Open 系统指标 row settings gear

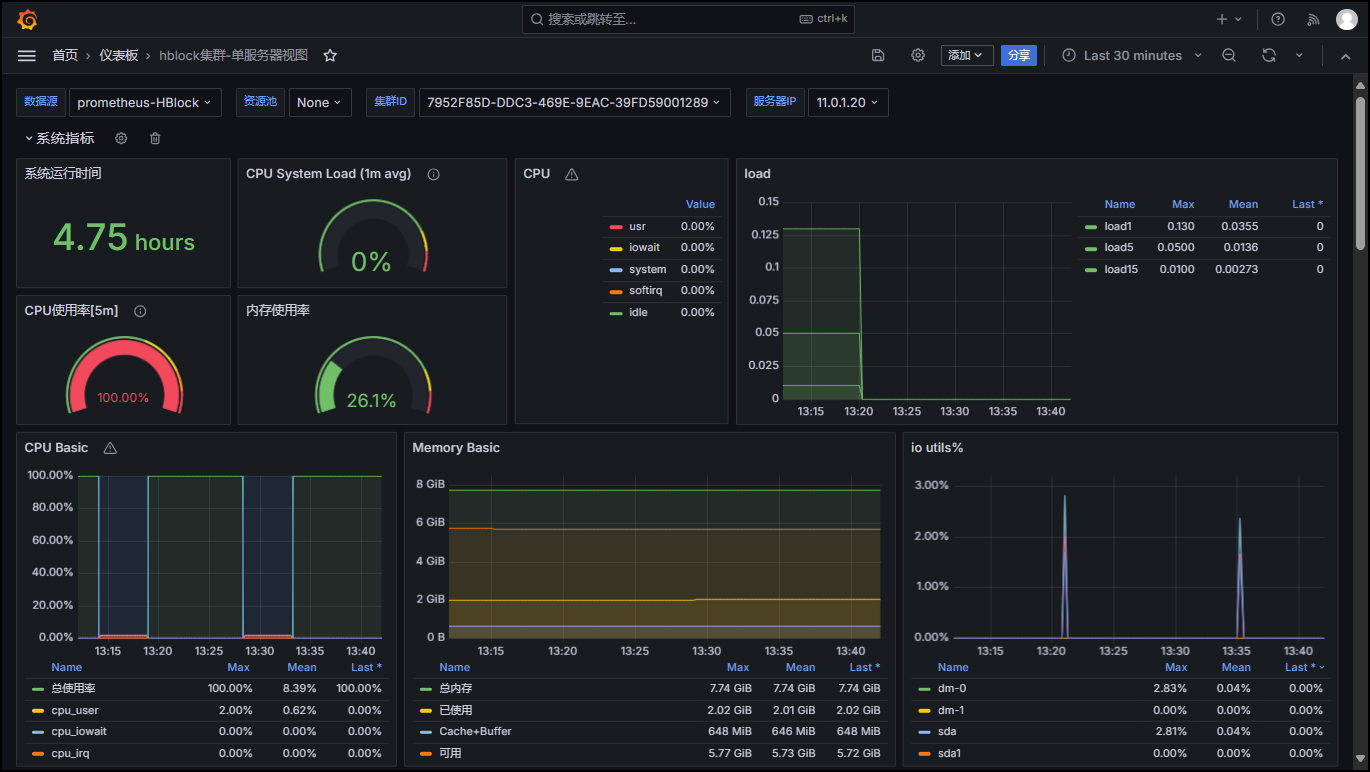[x=121, y=138]
